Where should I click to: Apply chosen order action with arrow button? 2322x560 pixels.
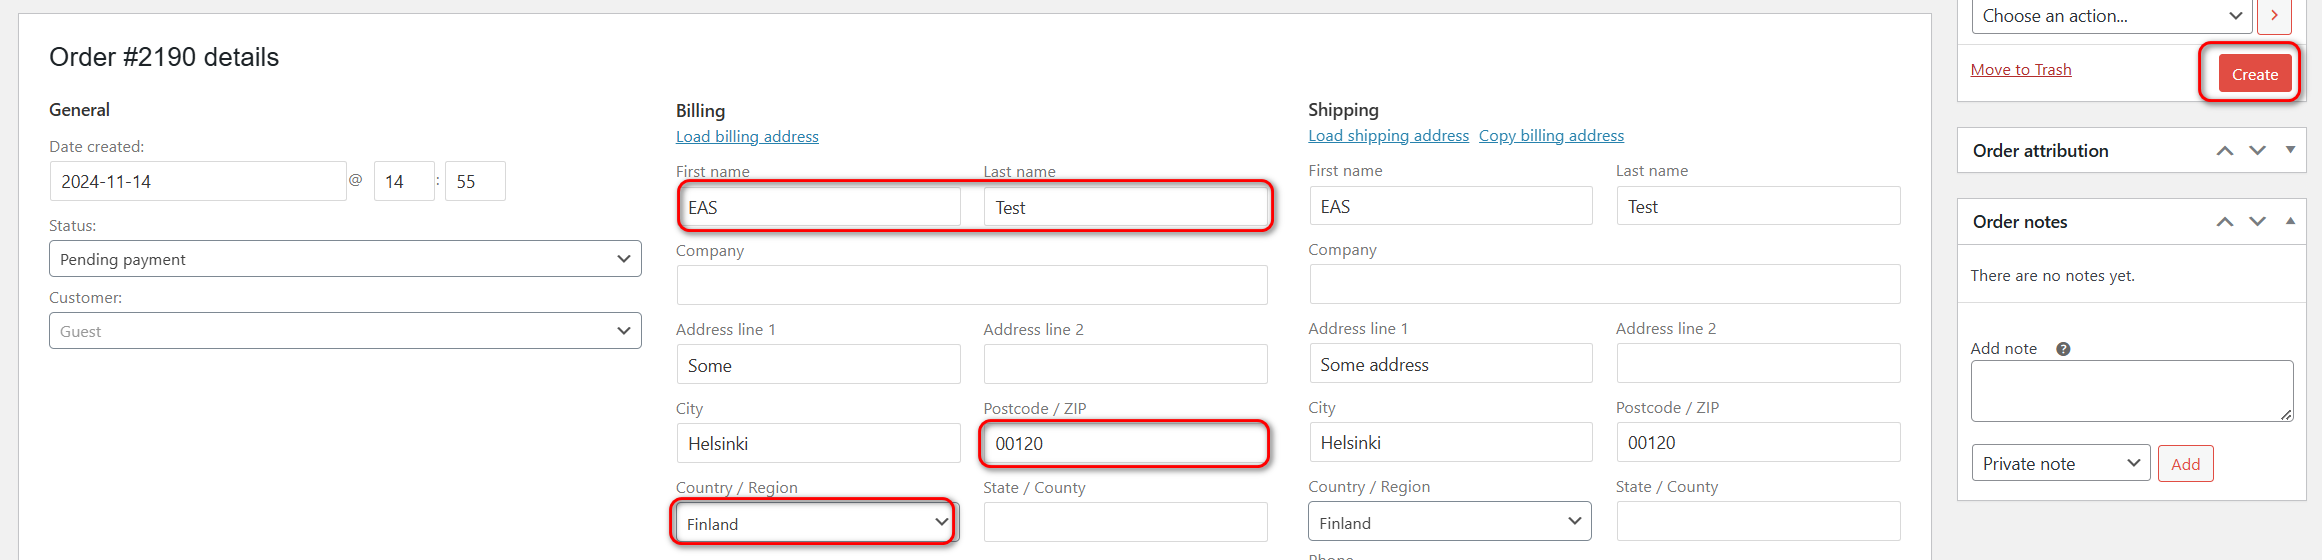click(x=2274, y=16)
